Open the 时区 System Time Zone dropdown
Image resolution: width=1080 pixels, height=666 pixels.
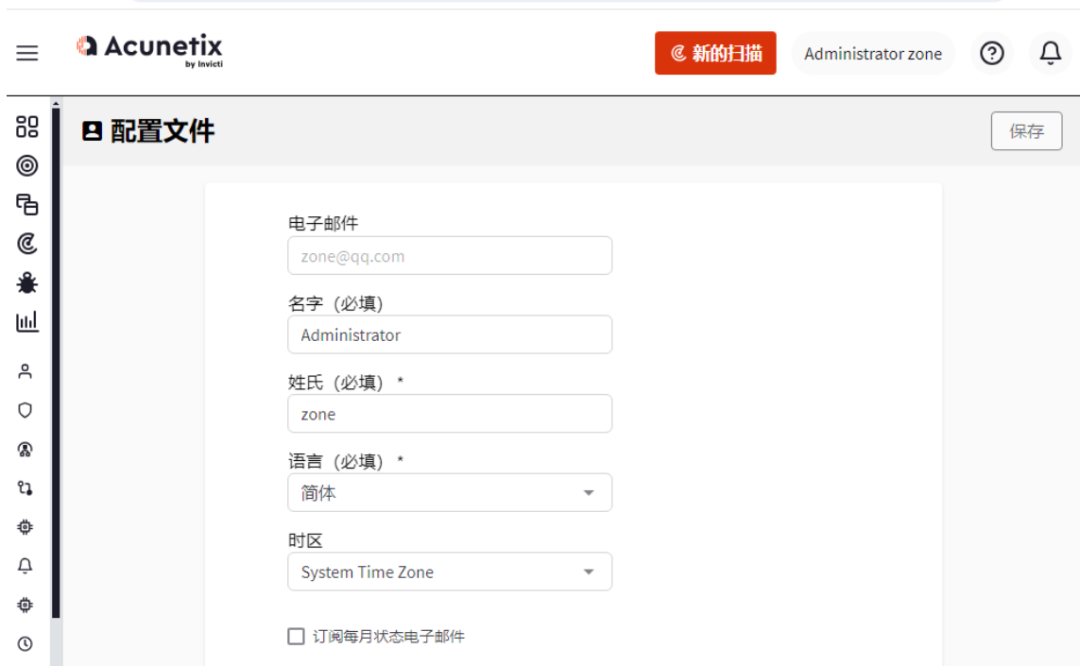coord(450,572)
